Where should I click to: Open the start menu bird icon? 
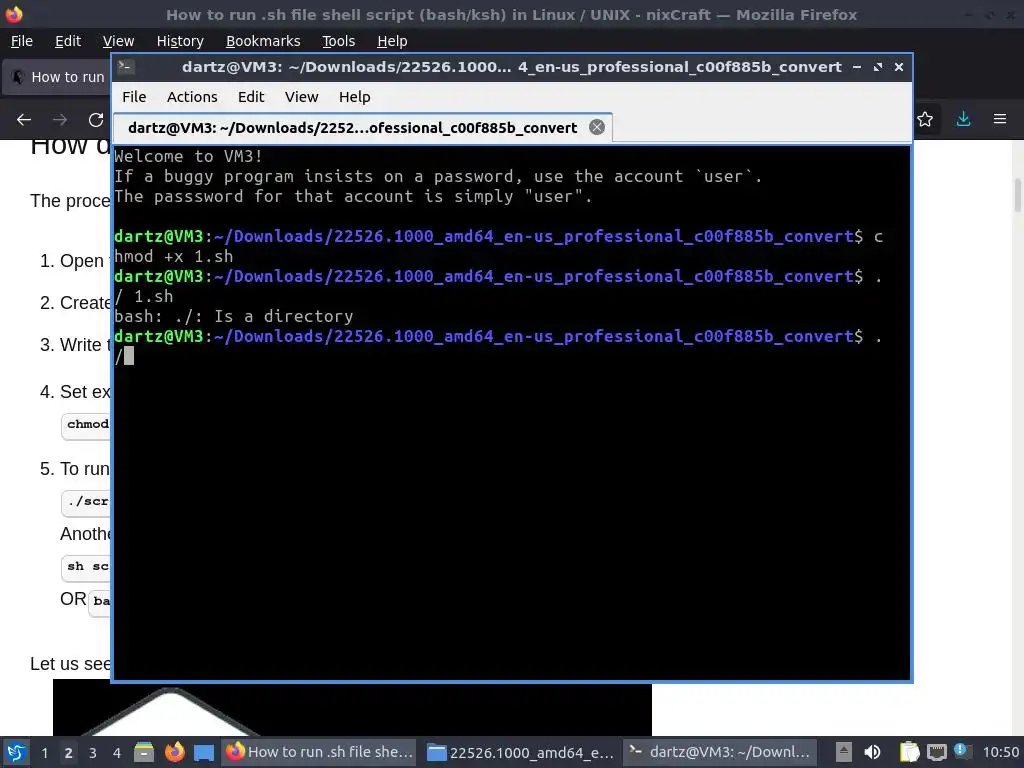(x=16, y=752)
